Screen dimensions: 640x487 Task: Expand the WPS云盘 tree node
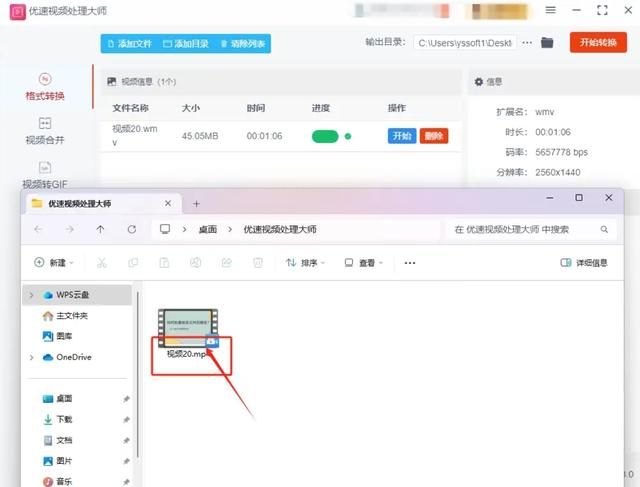31,295
